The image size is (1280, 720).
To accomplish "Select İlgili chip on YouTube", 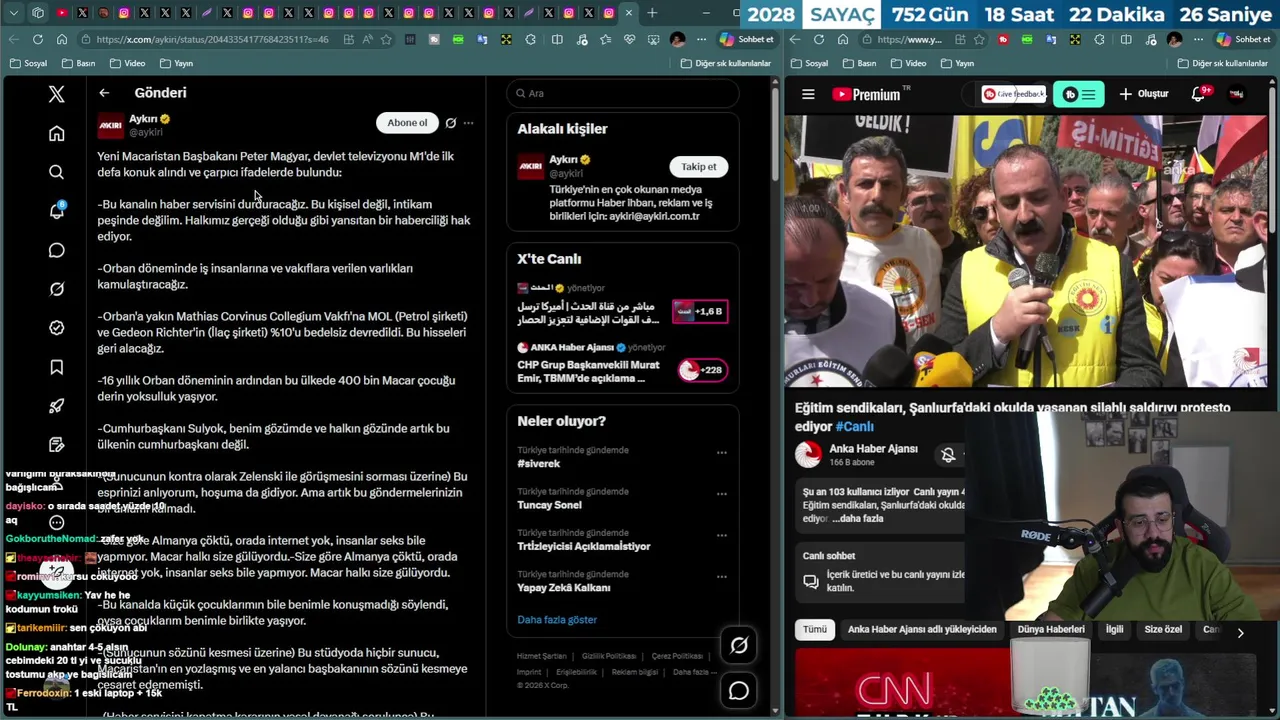I will tap(1114, 629).
